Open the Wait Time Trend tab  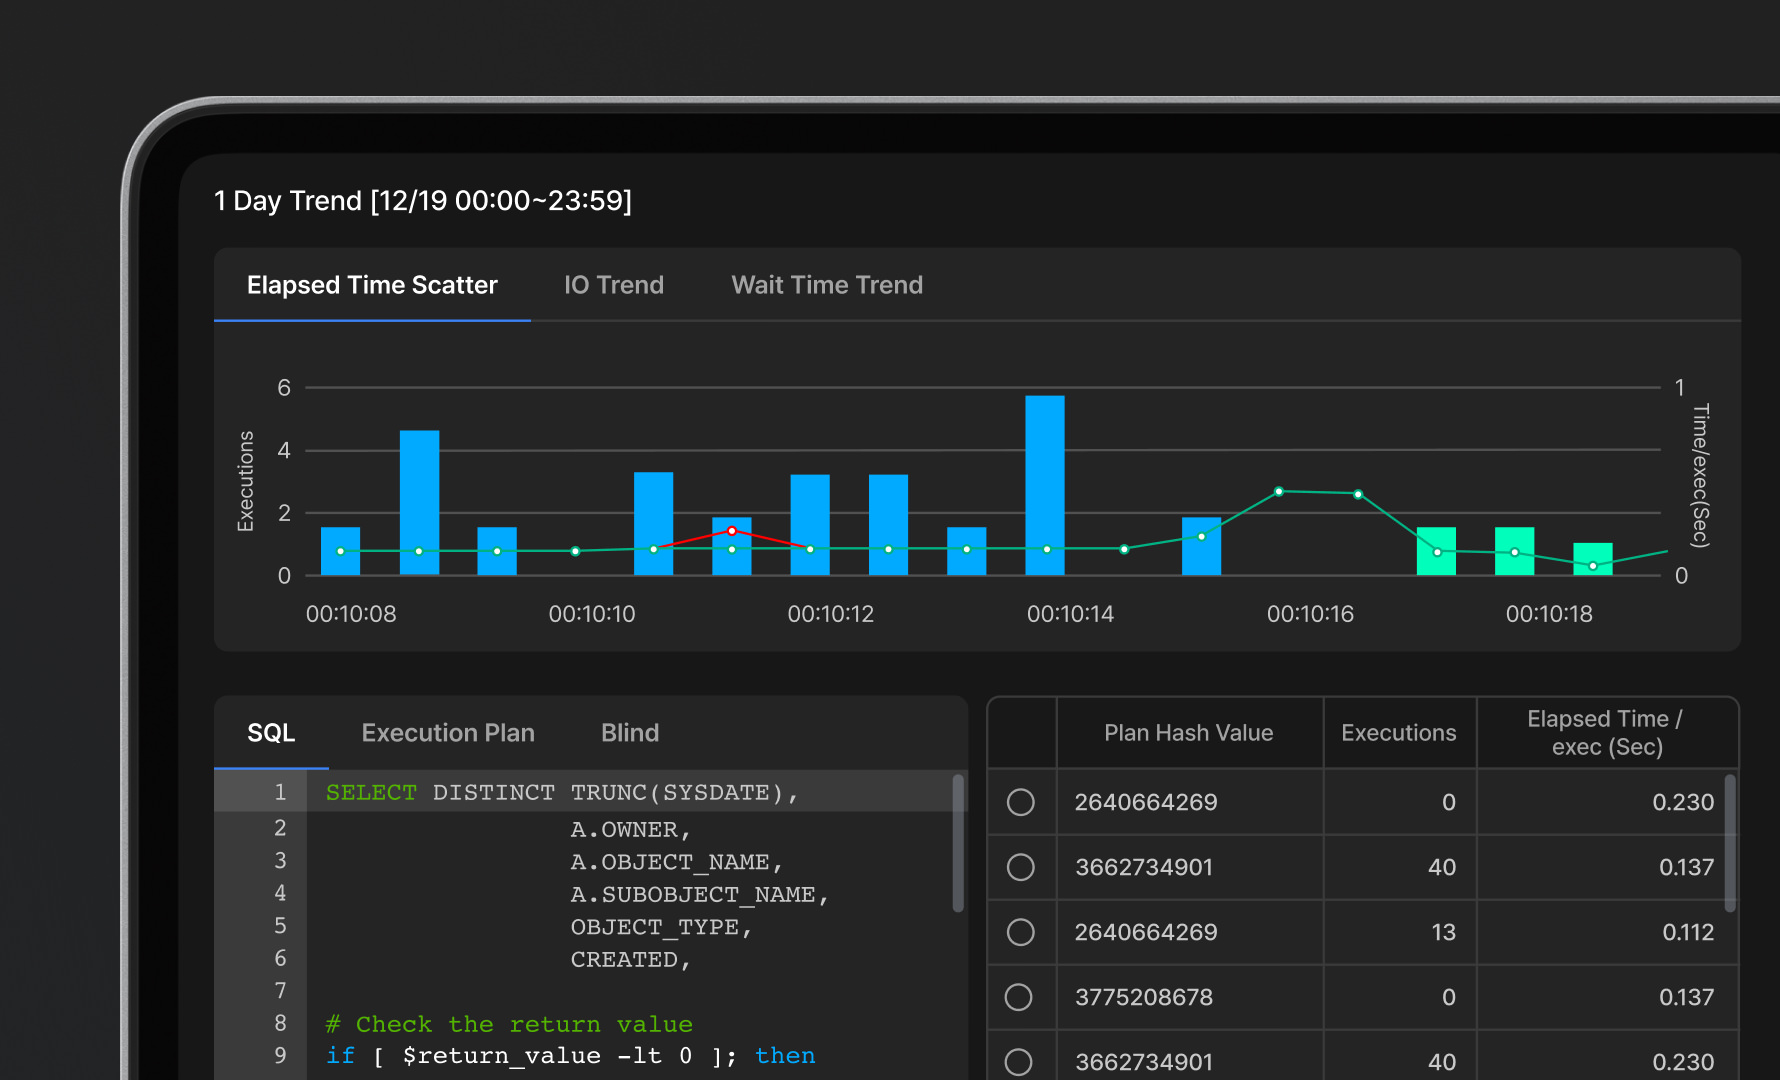click(x=826, y=285)
